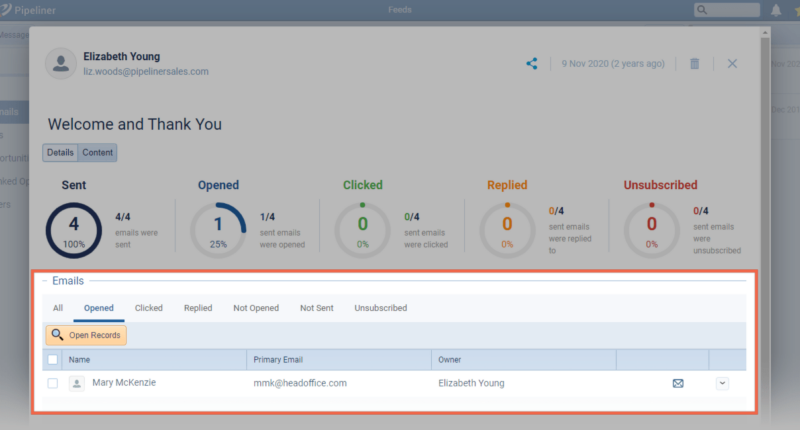This screenshot has width=800, height=430.
Task: Select the Details view button
Action: tap(60, 153)
